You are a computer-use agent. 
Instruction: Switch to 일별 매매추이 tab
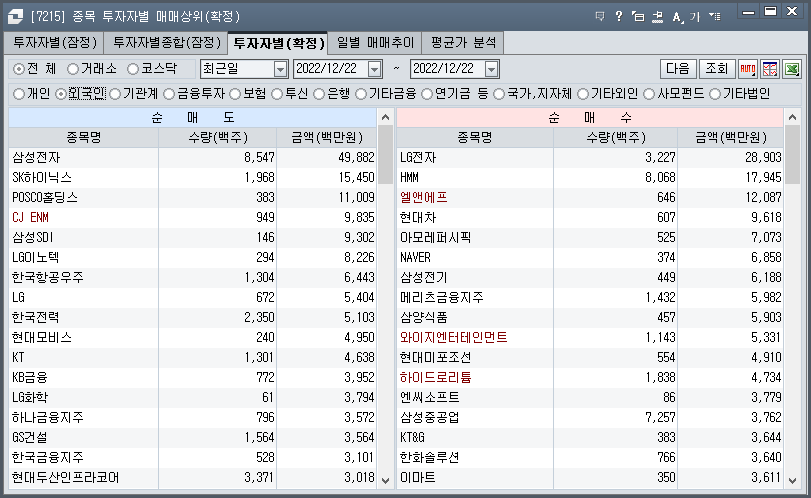pos(375,42)
